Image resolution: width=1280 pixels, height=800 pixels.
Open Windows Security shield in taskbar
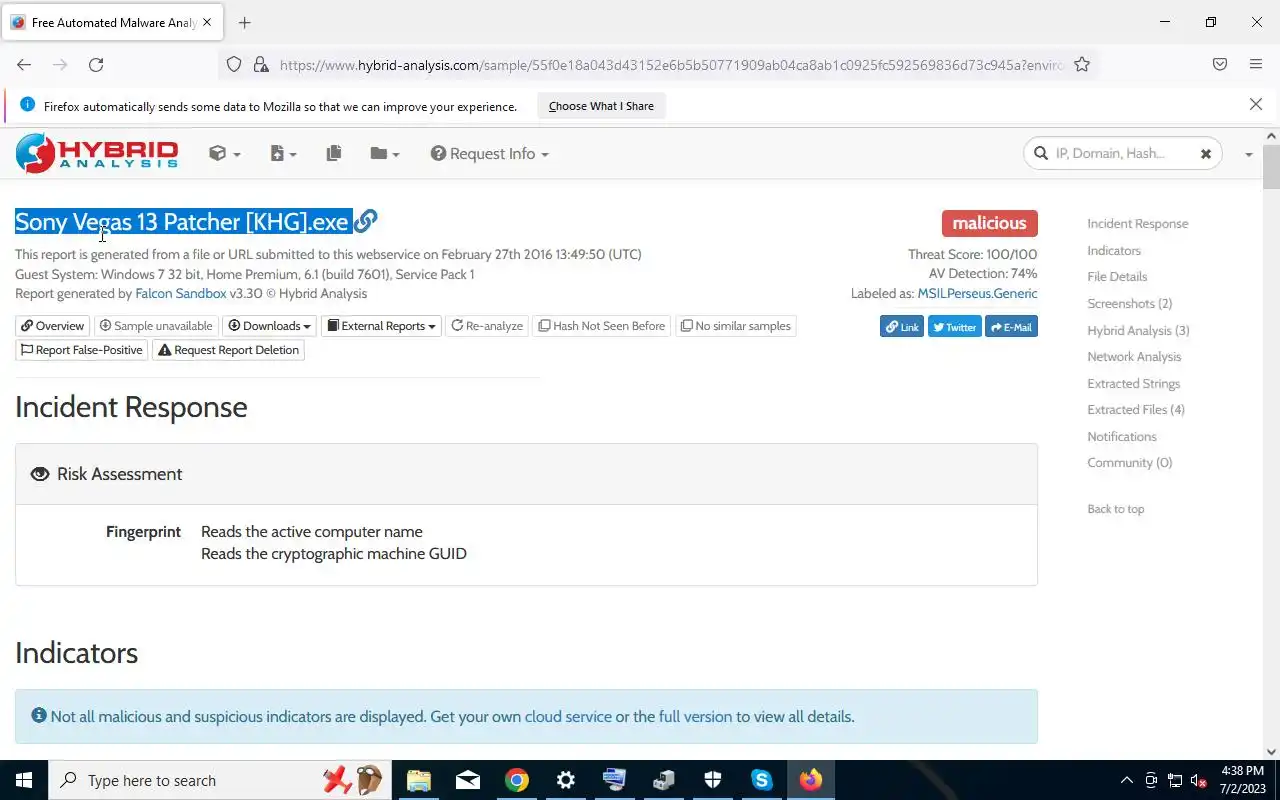(713, 780)
